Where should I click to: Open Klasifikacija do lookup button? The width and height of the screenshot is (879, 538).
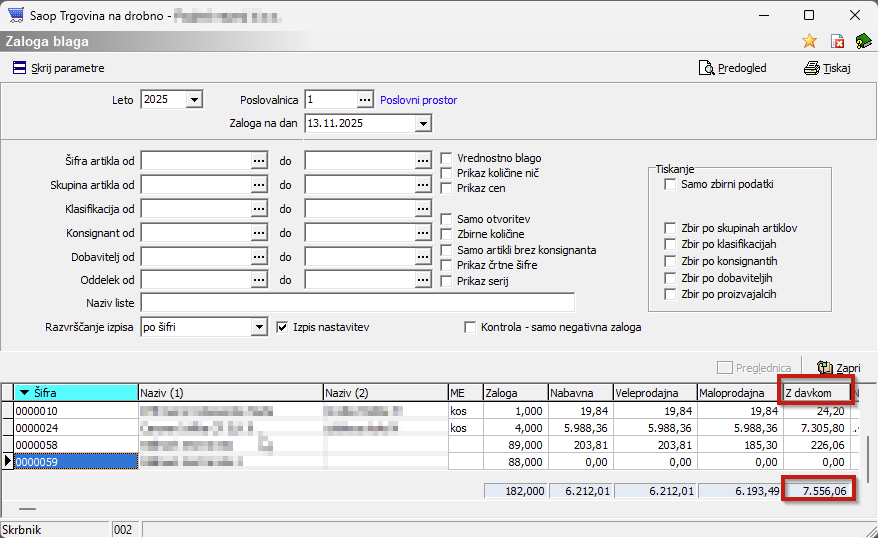[423, 209]
